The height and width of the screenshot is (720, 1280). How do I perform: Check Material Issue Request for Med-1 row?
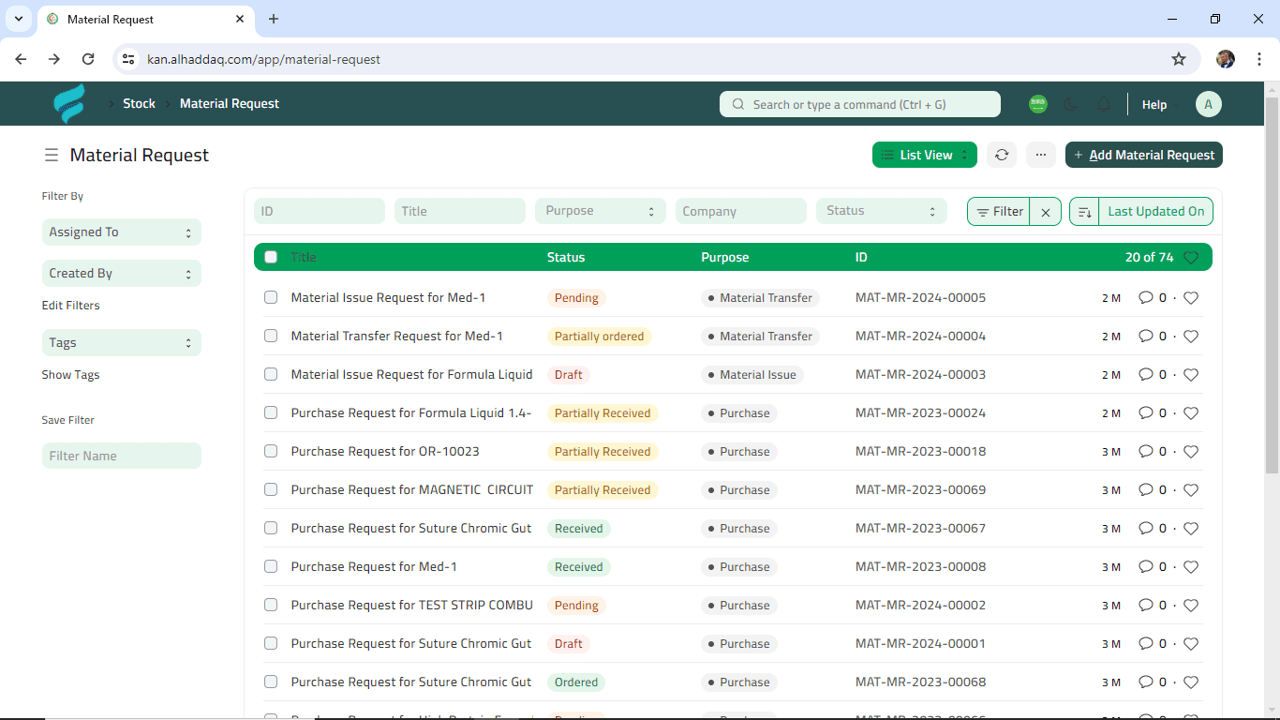point(270,298)
